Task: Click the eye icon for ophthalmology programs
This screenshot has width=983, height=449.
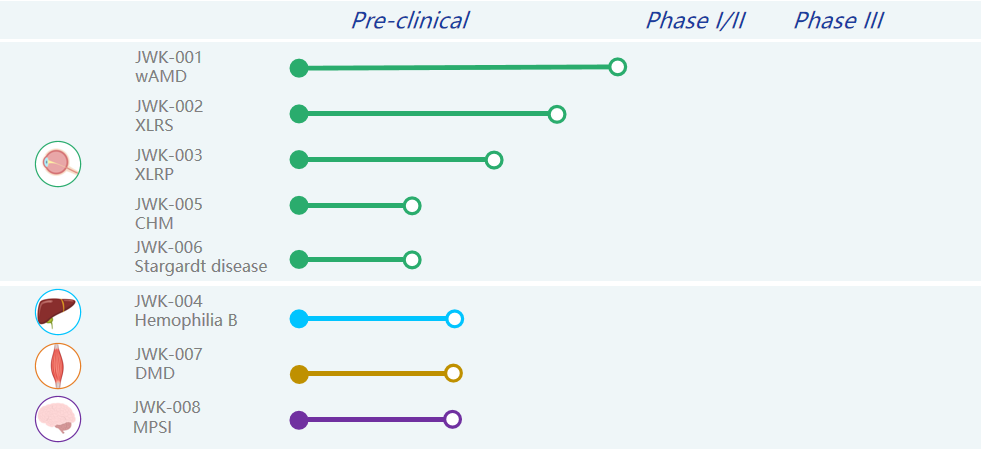Action: pyautogui.click(x=58, y=164)
